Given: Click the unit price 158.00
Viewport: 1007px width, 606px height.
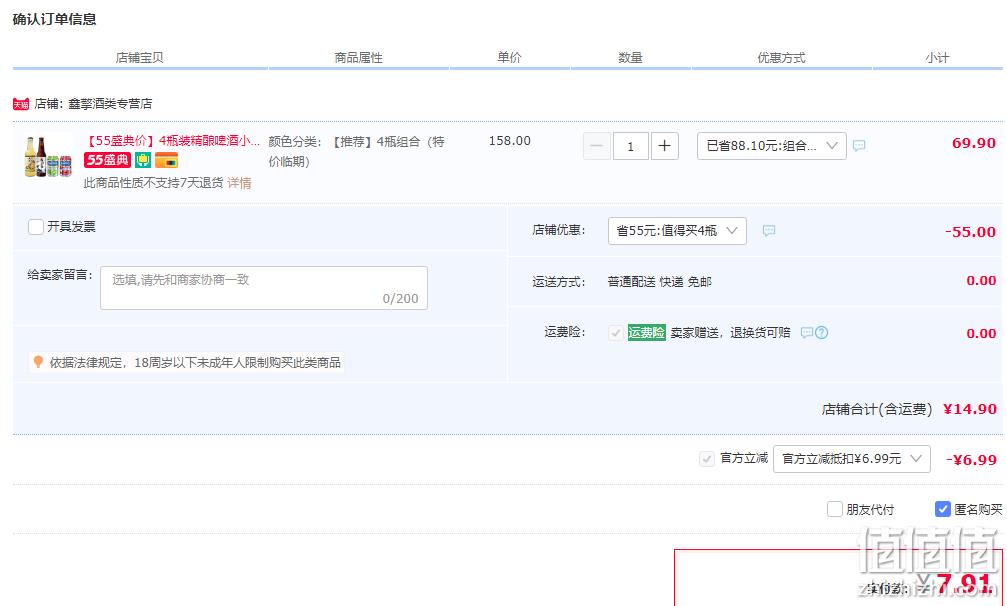Looking at the screenshot, I should (510, 141).
